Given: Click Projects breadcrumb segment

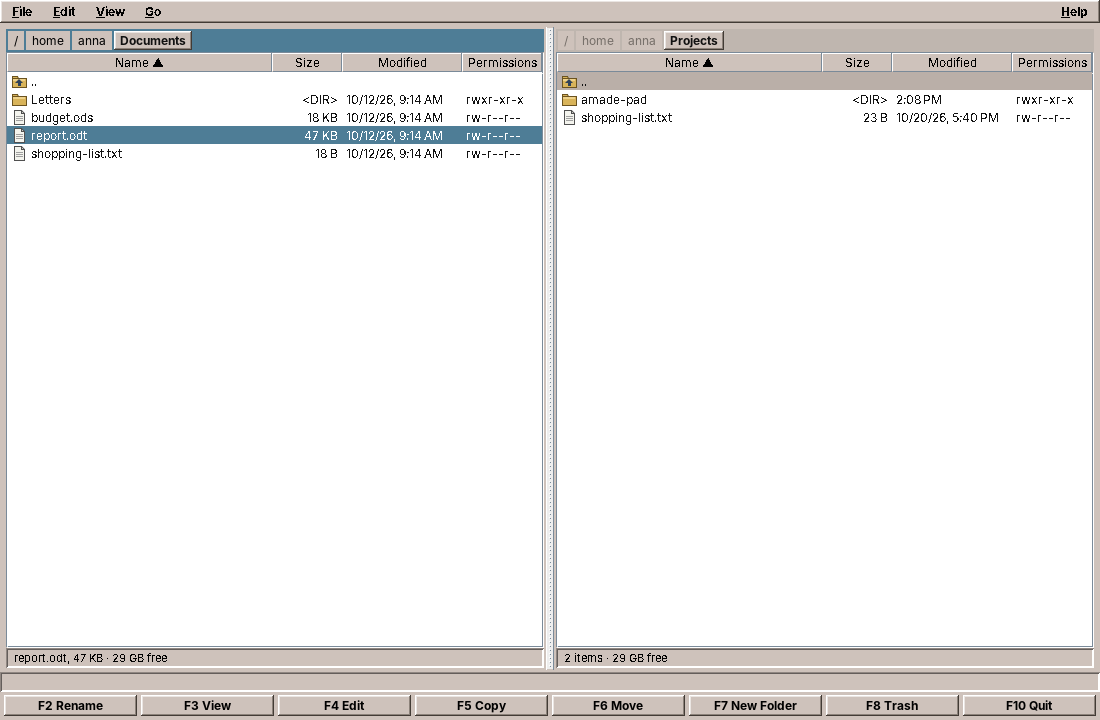Looking at the screenshot, I should click(x=694, y=41).
